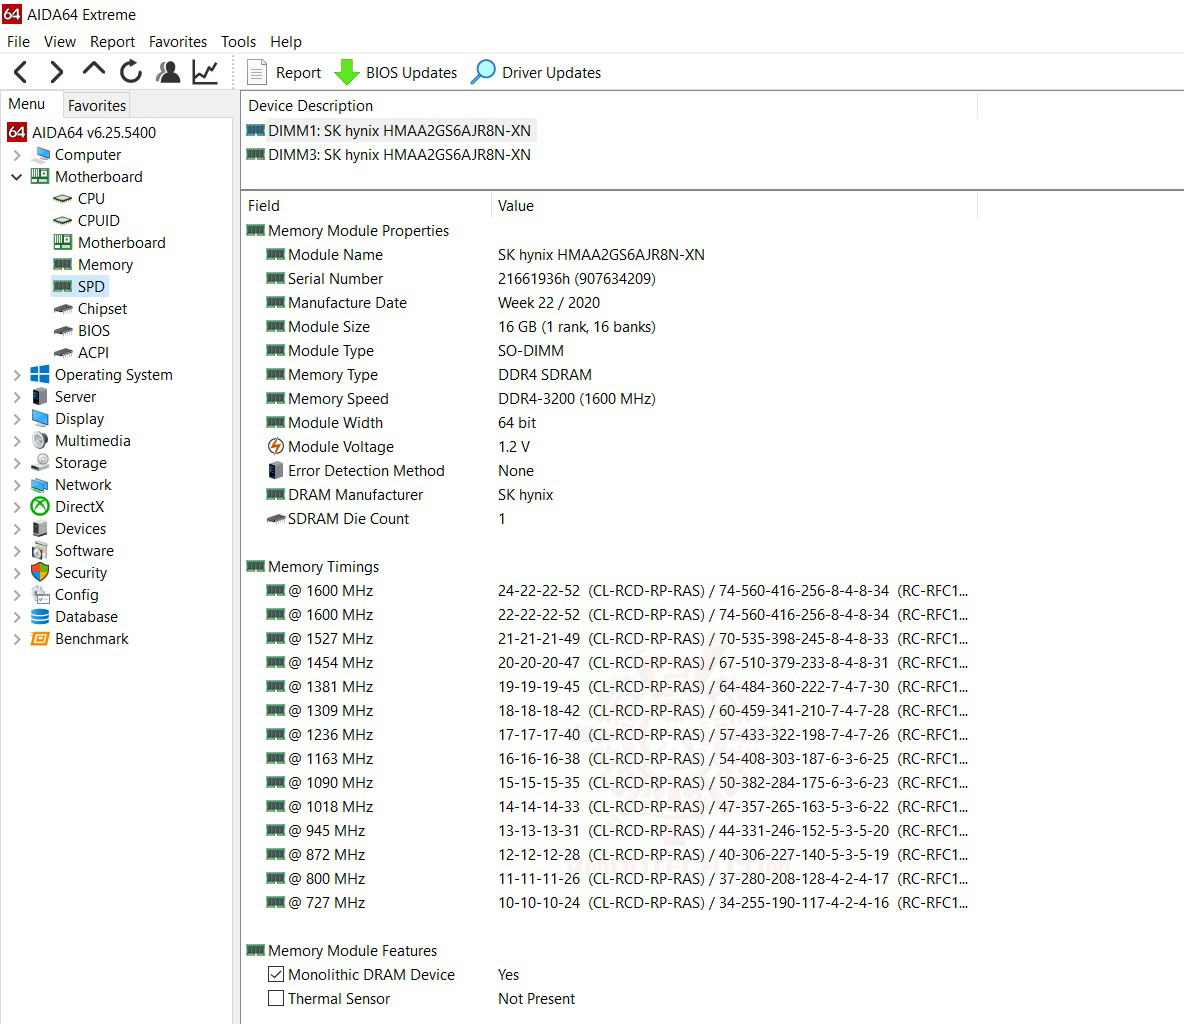Click the Report toolbar button
Viewport: 1184px width, 1024px height.
[284, 72]
